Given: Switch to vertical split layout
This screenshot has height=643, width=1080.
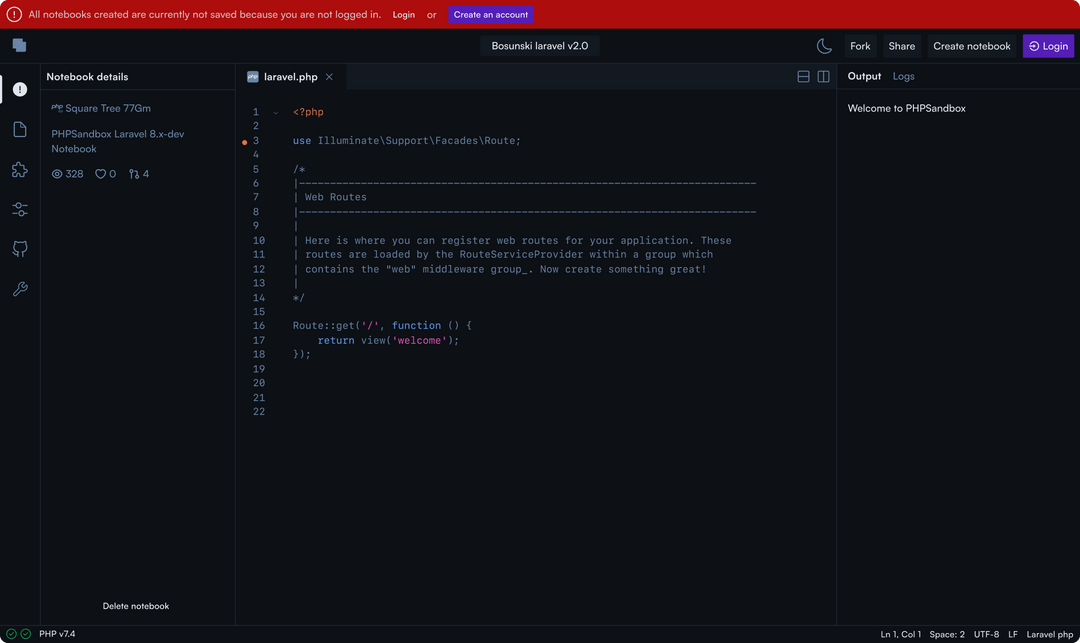Looking at the screenshot, I should point(823,77).
